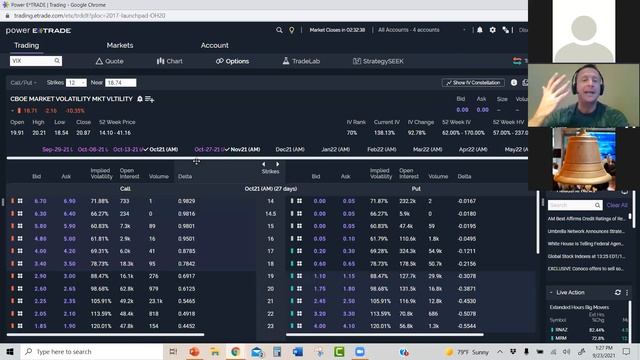640x360 pixels.
Task: Click news search magnifier icon
Action: [597, 205]
